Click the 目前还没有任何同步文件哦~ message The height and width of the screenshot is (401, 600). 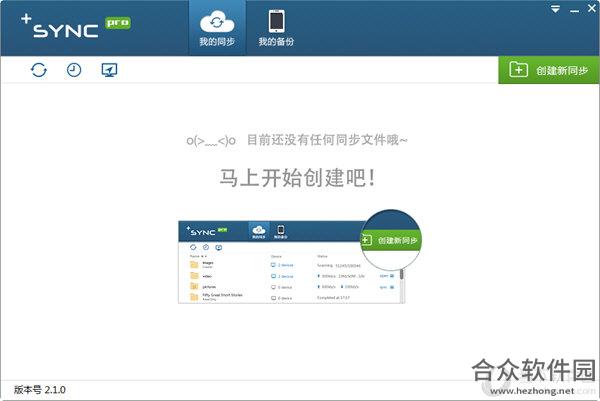coord(327,140)
